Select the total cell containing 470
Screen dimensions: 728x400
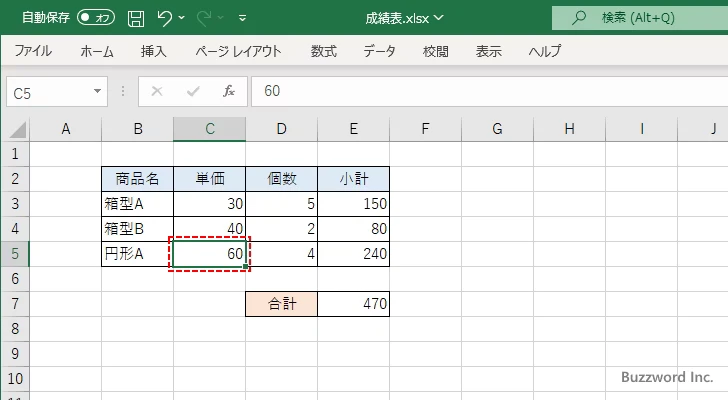pos(353,304)
